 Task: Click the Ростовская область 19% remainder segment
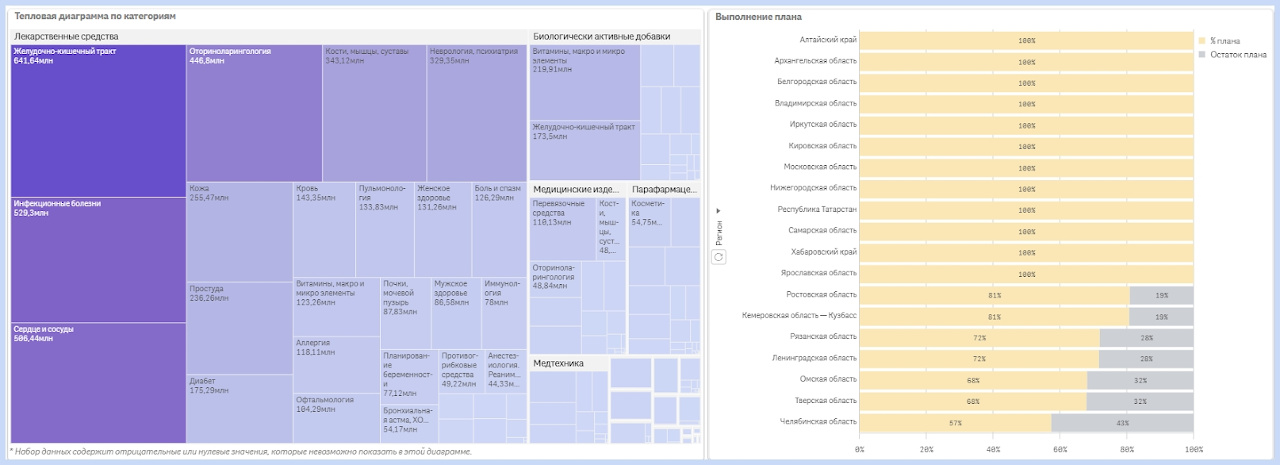[1162, 295]
